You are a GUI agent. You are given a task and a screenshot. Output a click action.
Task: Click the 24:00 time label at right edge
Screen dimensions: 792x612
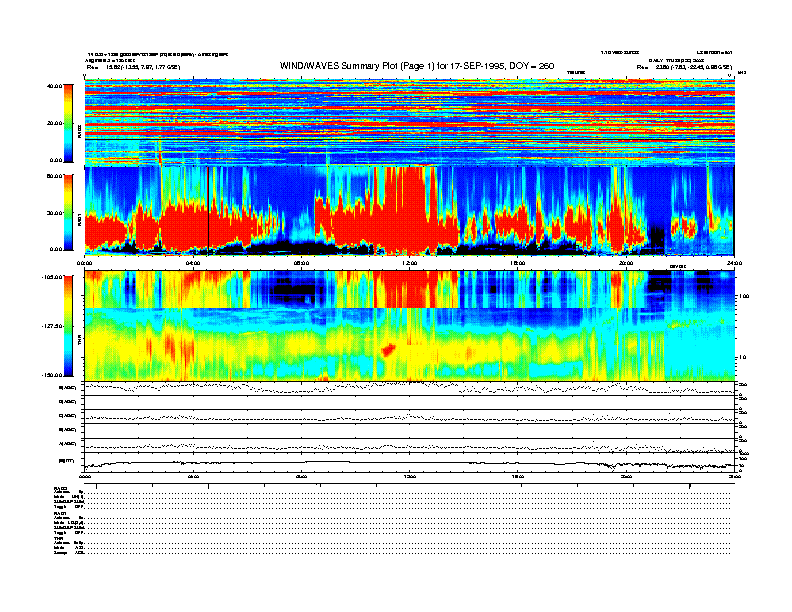click(x=733, y=263)
